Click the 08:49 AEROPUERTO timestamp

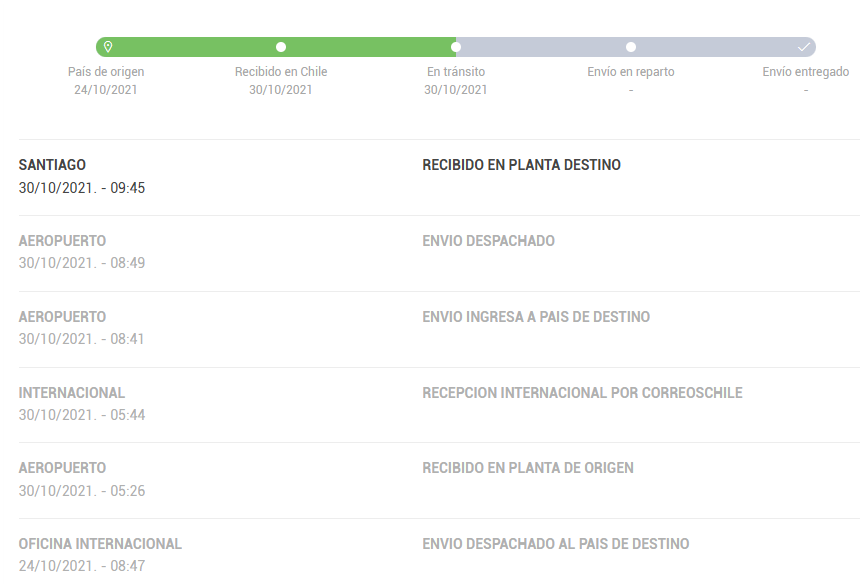82,263
